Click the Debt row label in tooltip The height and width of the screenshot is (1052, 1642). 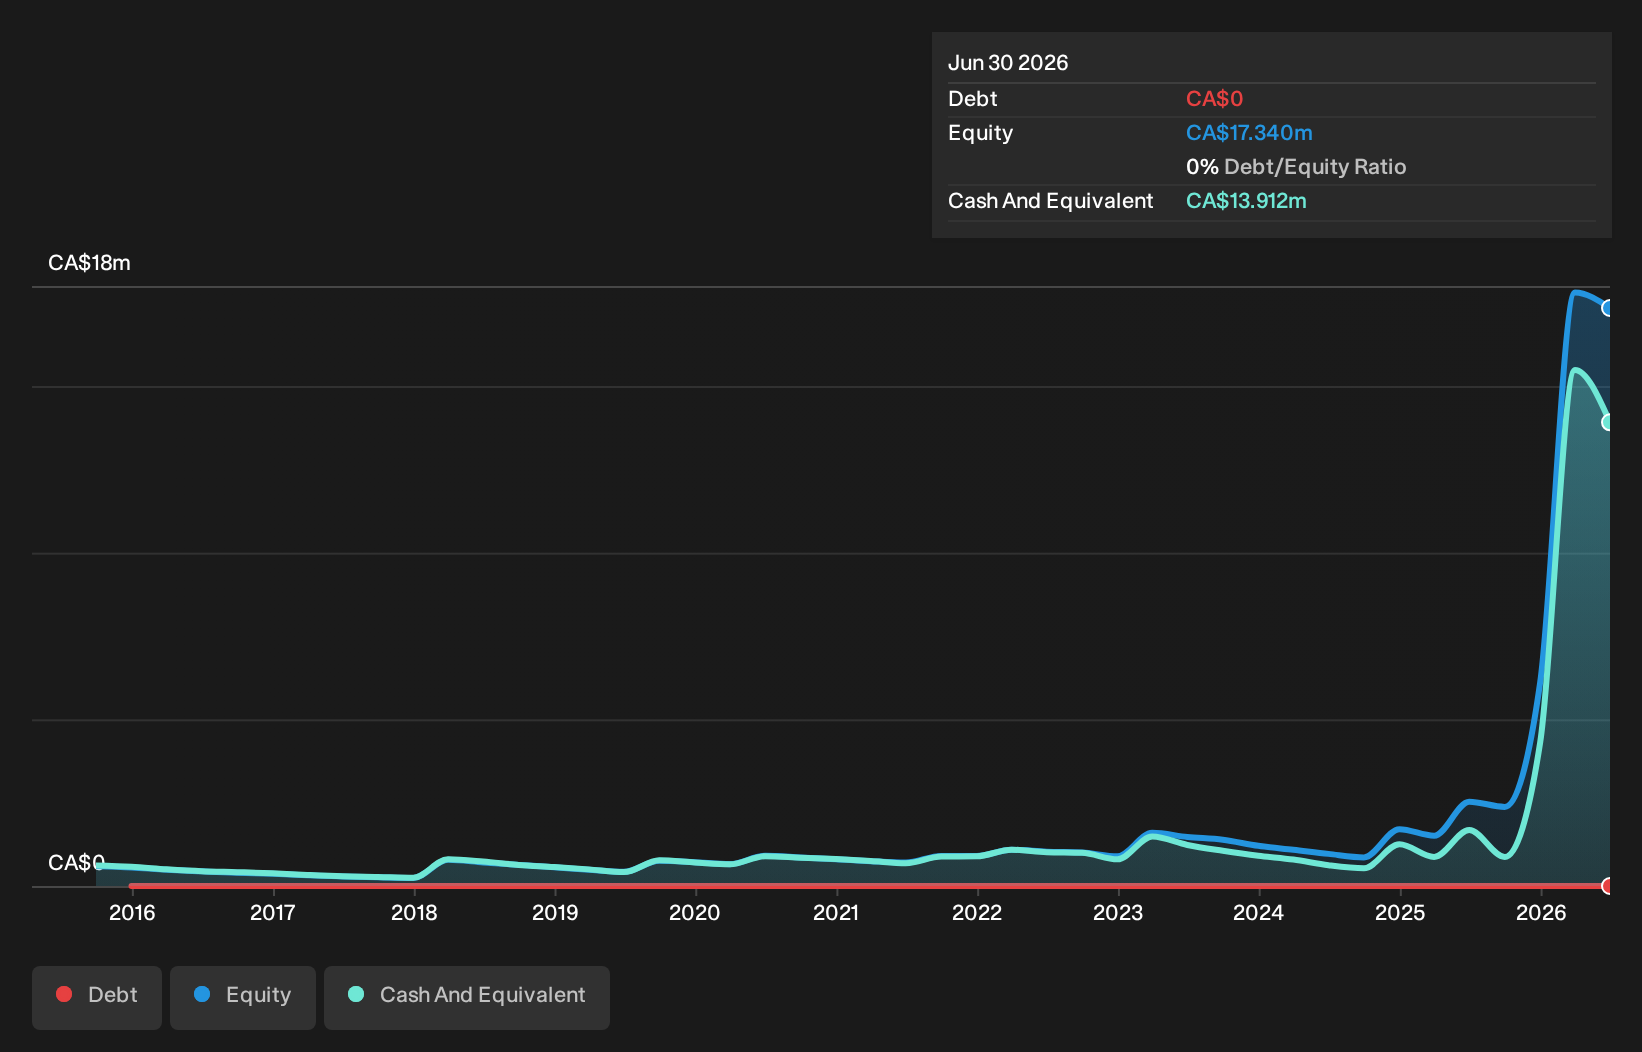(x=973, y=99)
